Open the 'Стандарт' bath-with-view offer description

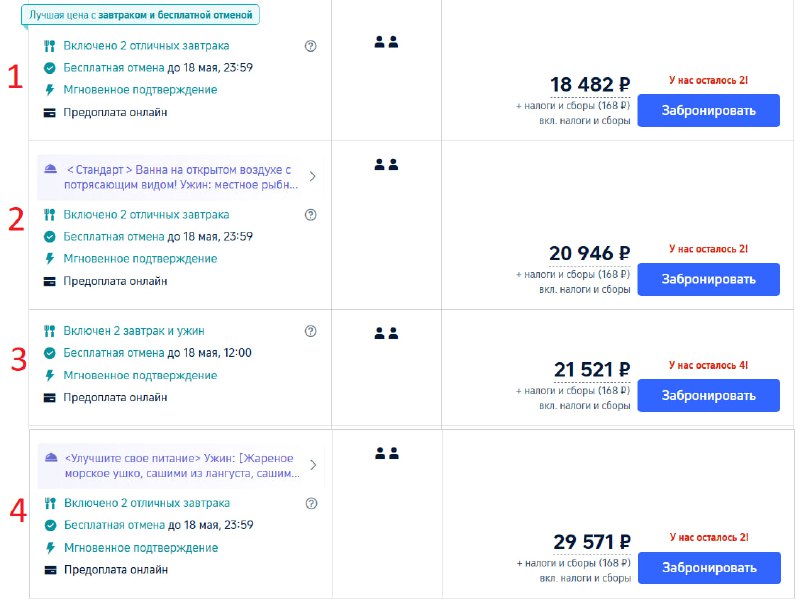[x=180, y=177]
